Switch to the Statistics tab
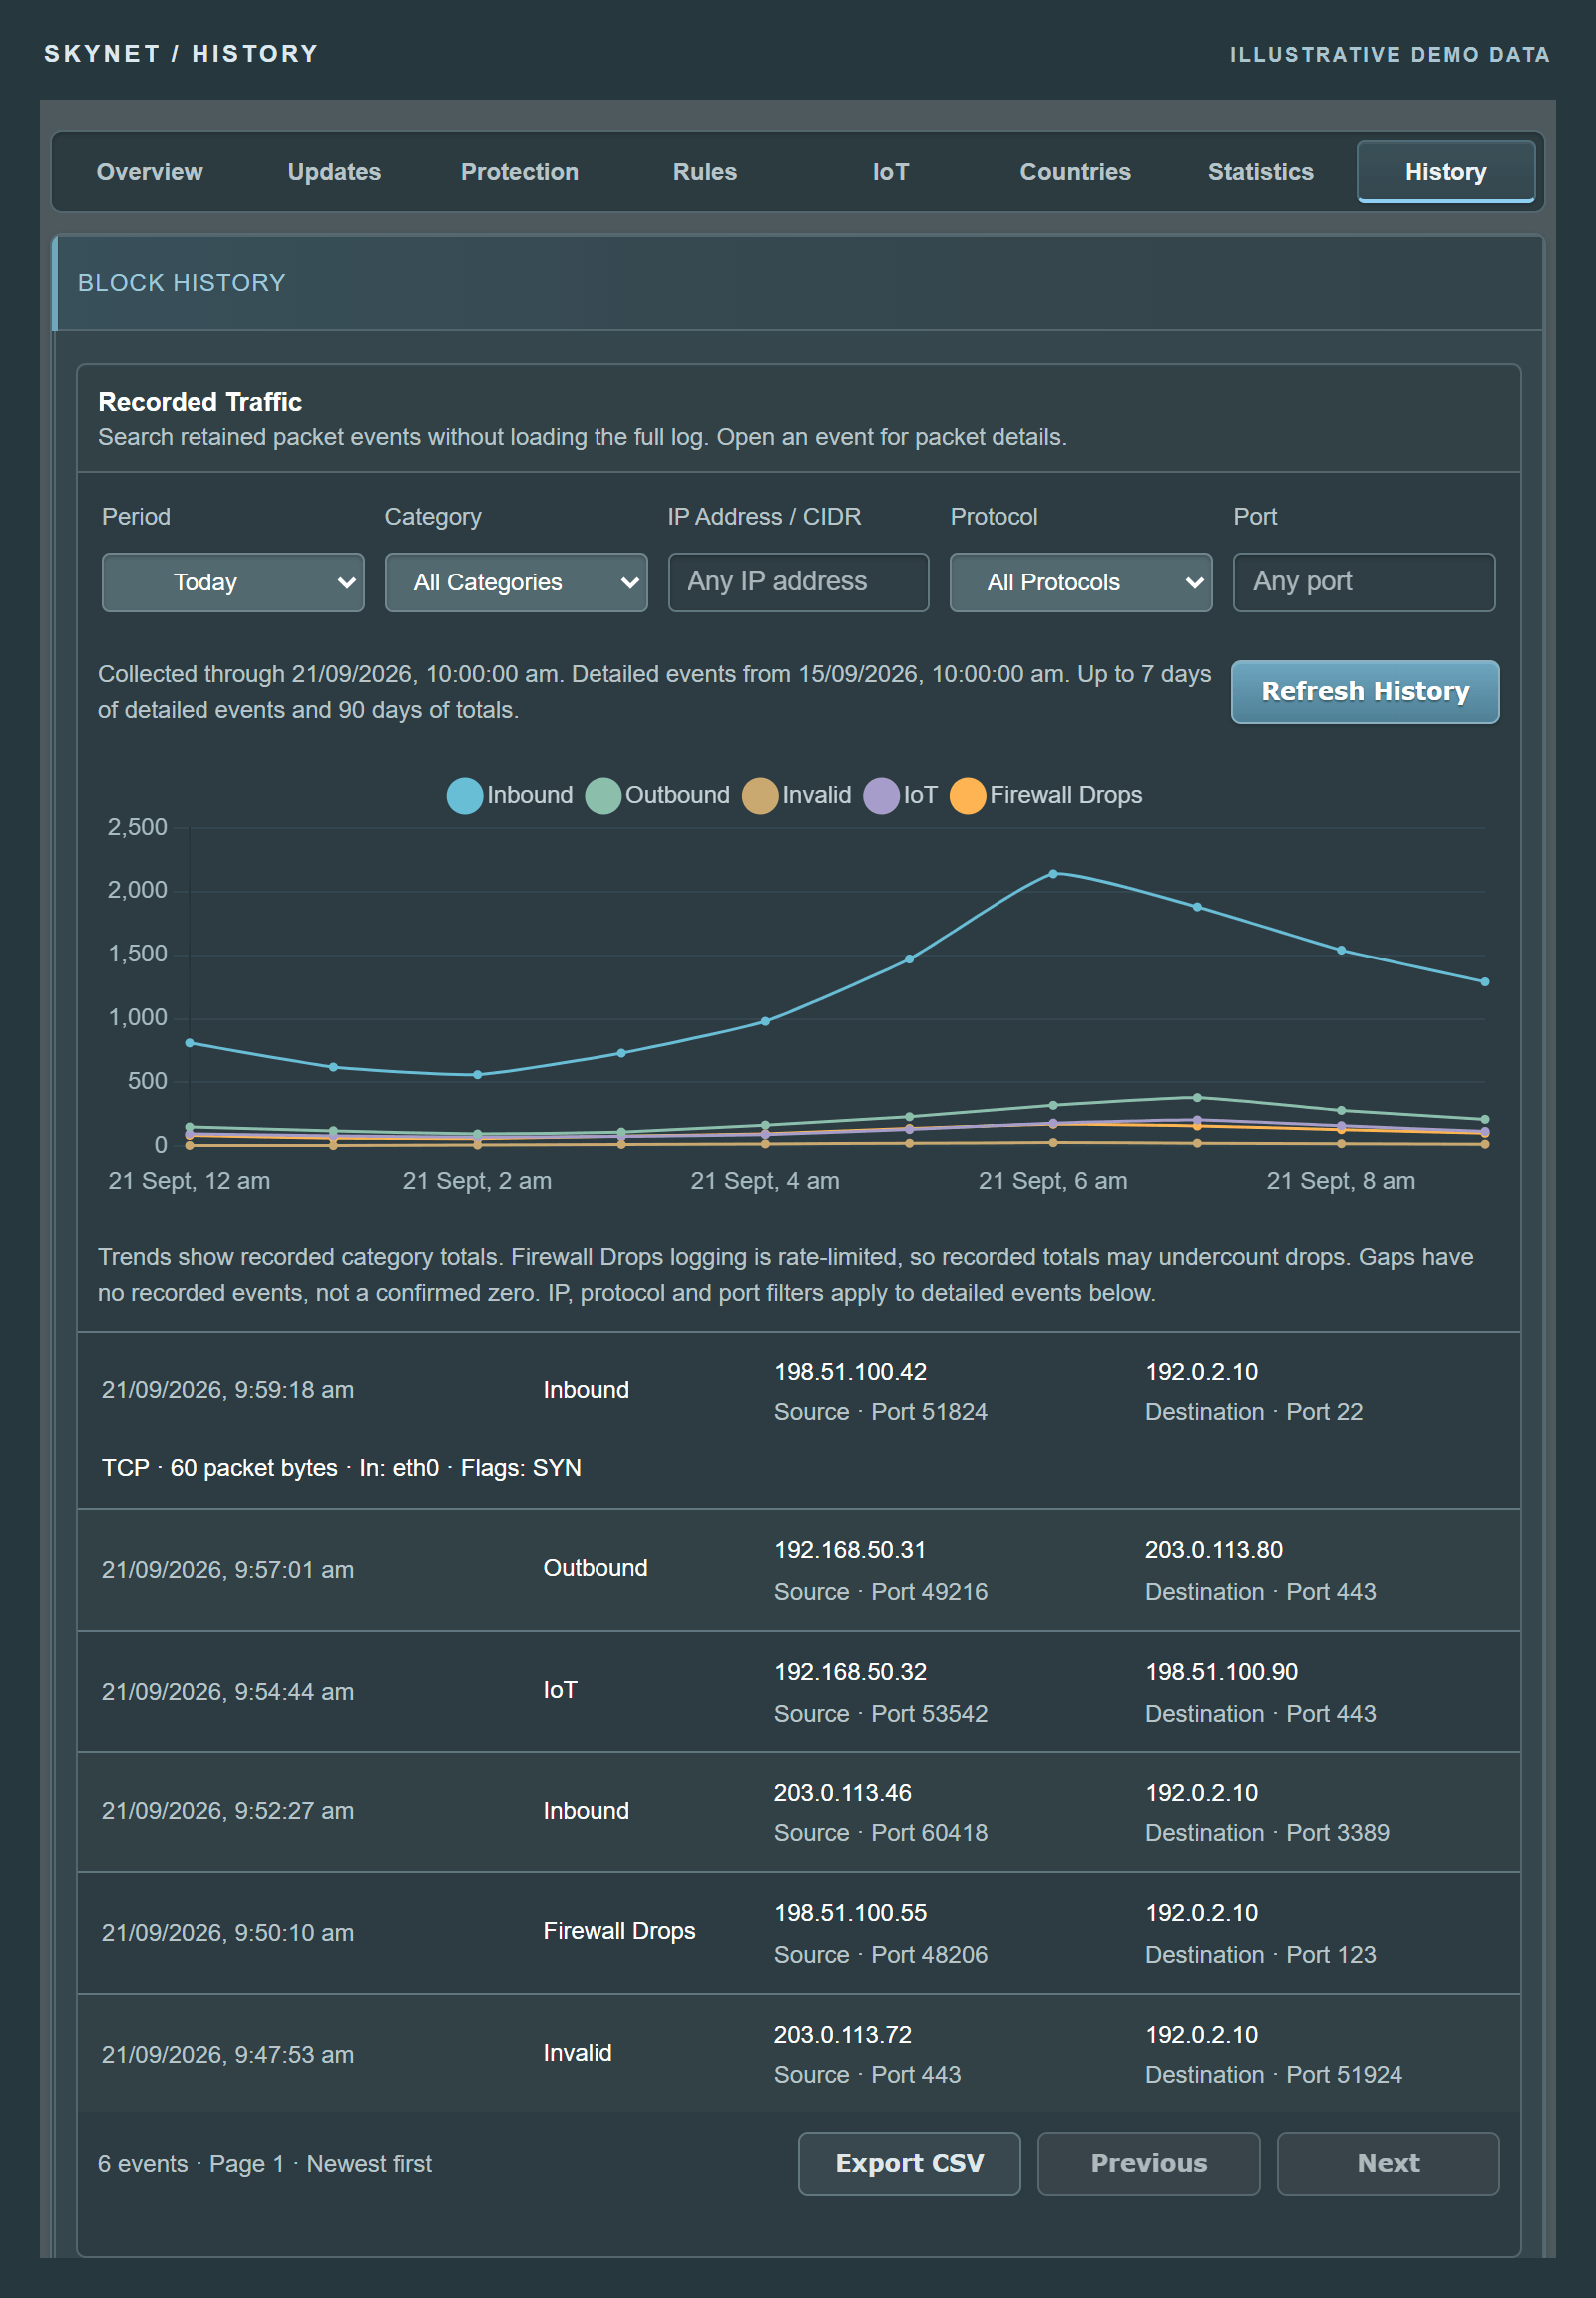The image size is (1596, 2298). pos(1260,171)
